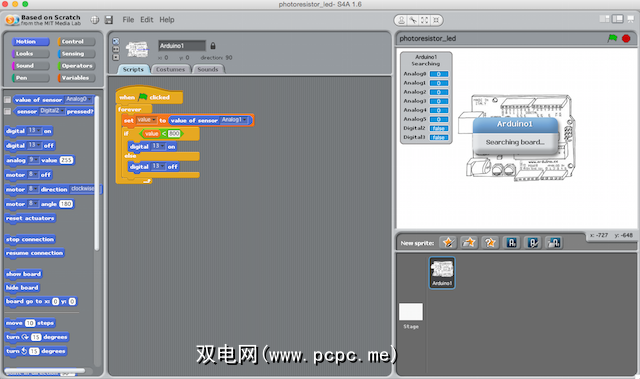The image size is (640, 379).
Task: Switch to the Costumes tab
Action: coord(171,69)
